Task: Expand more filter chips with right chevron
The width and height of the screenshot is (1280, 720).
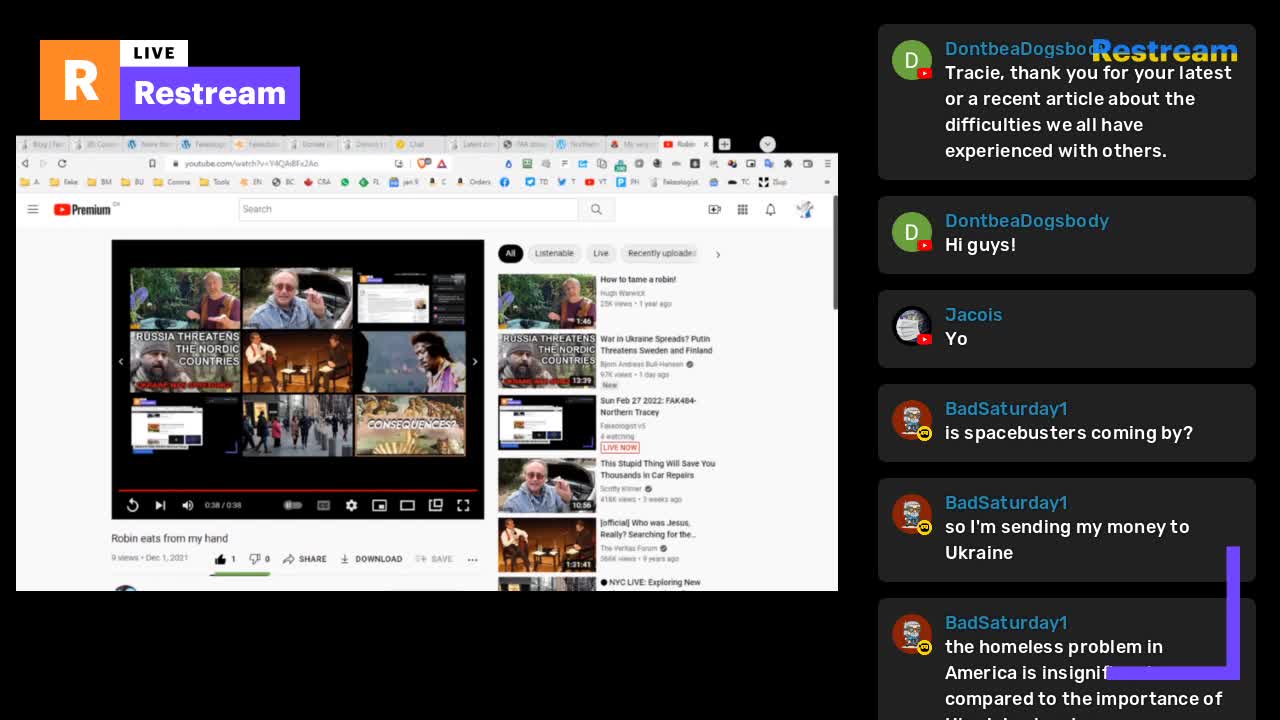Action: 717,254
